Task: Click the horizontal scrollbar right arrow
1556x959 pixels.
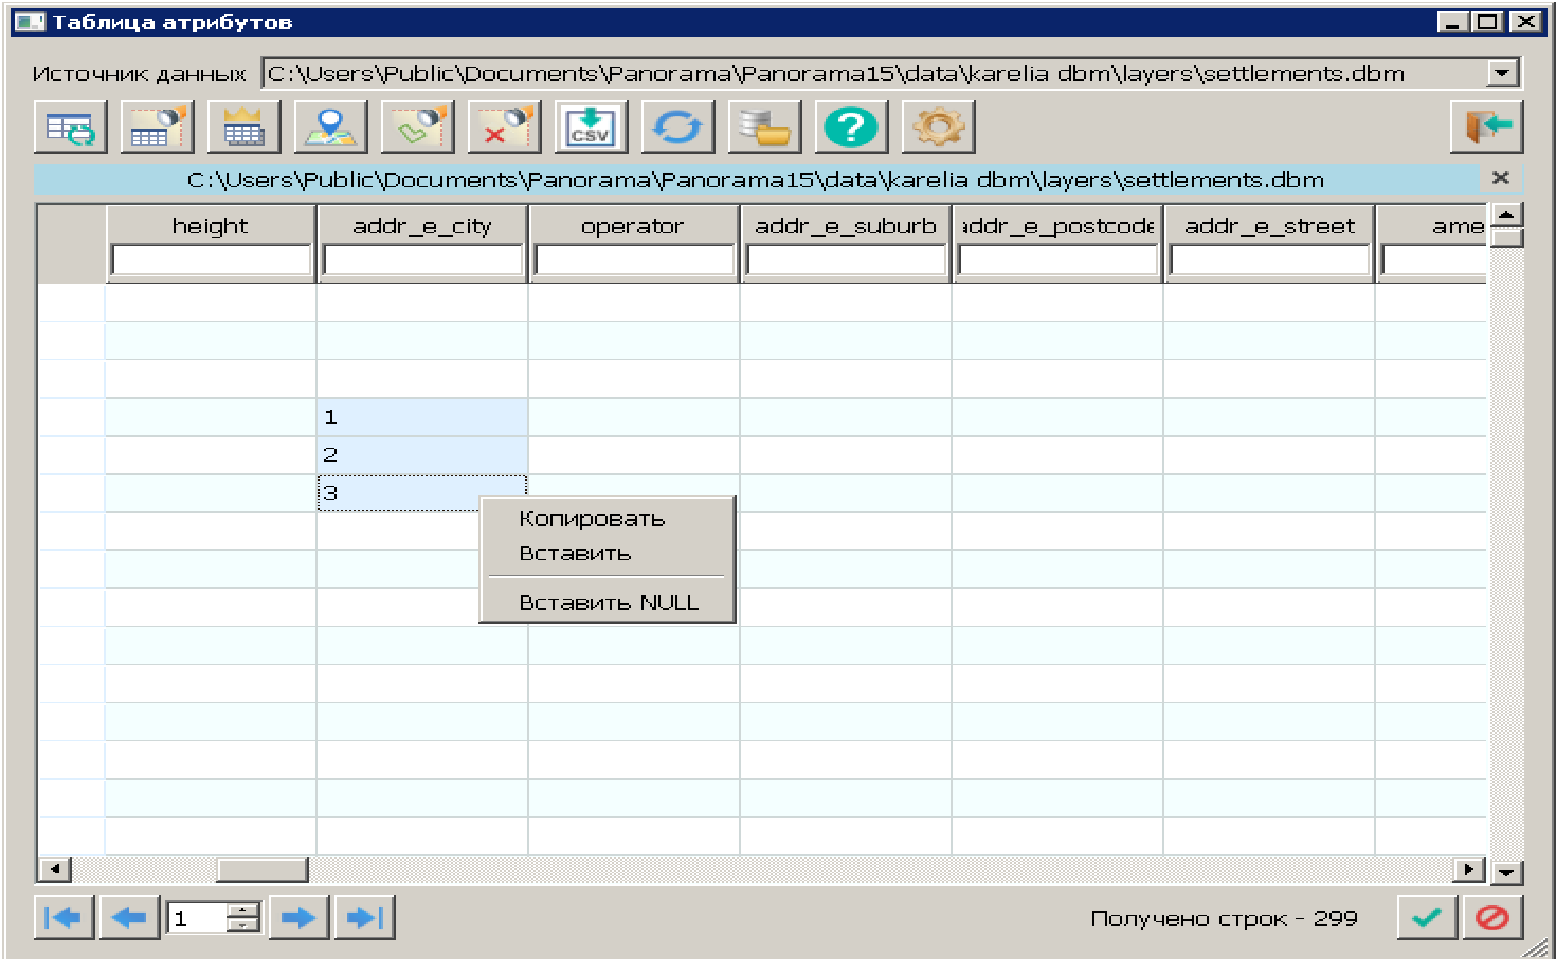Action: [x=1468, y=869]
